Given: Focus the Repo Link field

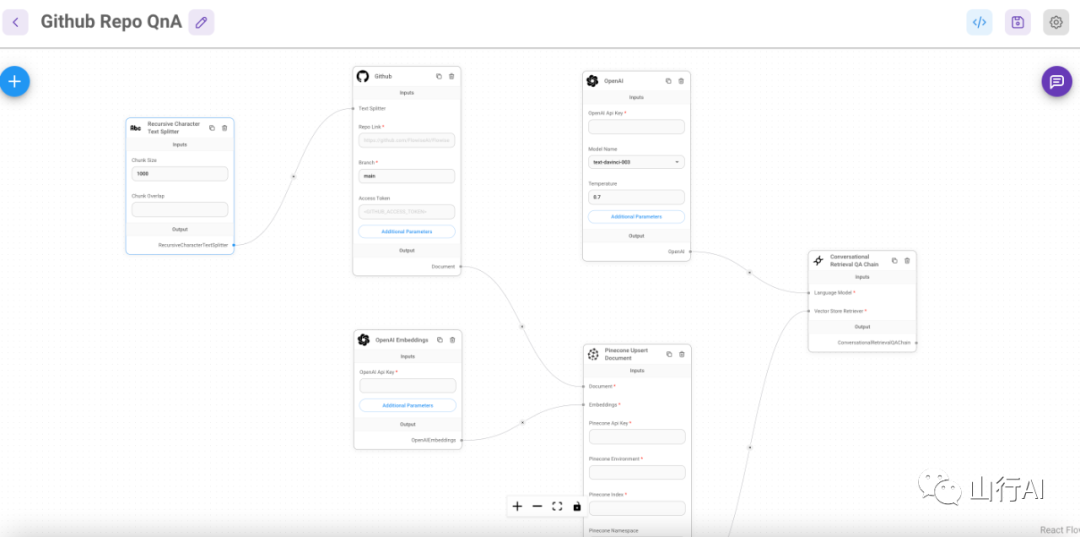Looking at the screenshot, I should pos(406,140).
